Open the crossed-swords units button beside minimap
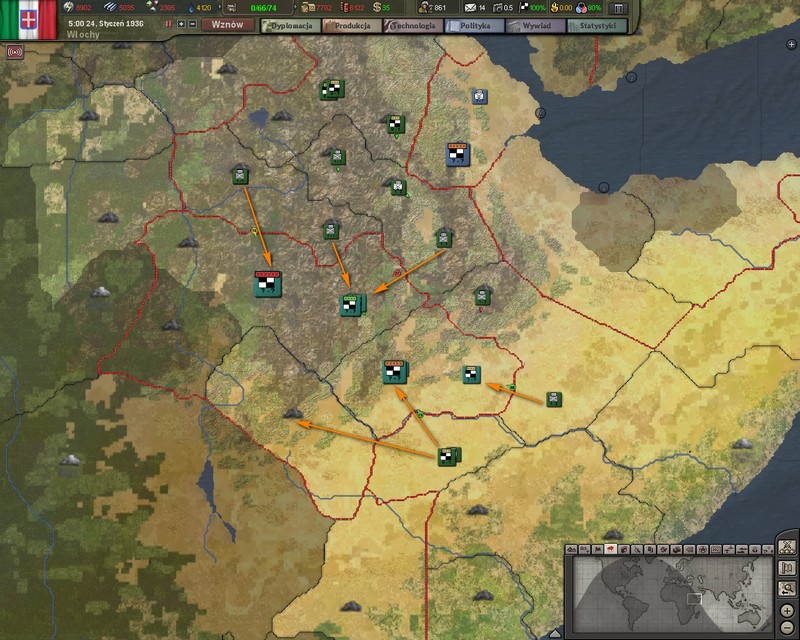Image resolution: width=800 pixels, height=640 pixels. click(787, 547)
